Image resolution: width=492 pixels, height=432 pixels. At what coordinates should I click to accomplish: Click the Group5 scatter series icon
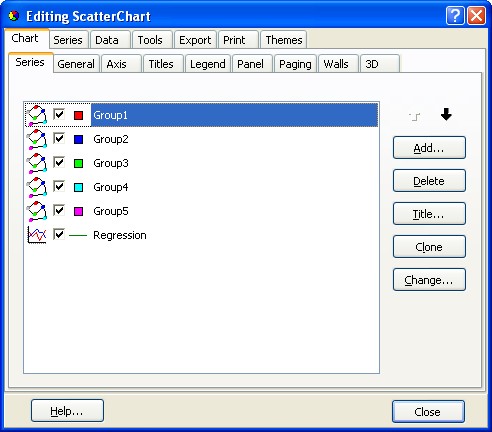coord(37,211)
